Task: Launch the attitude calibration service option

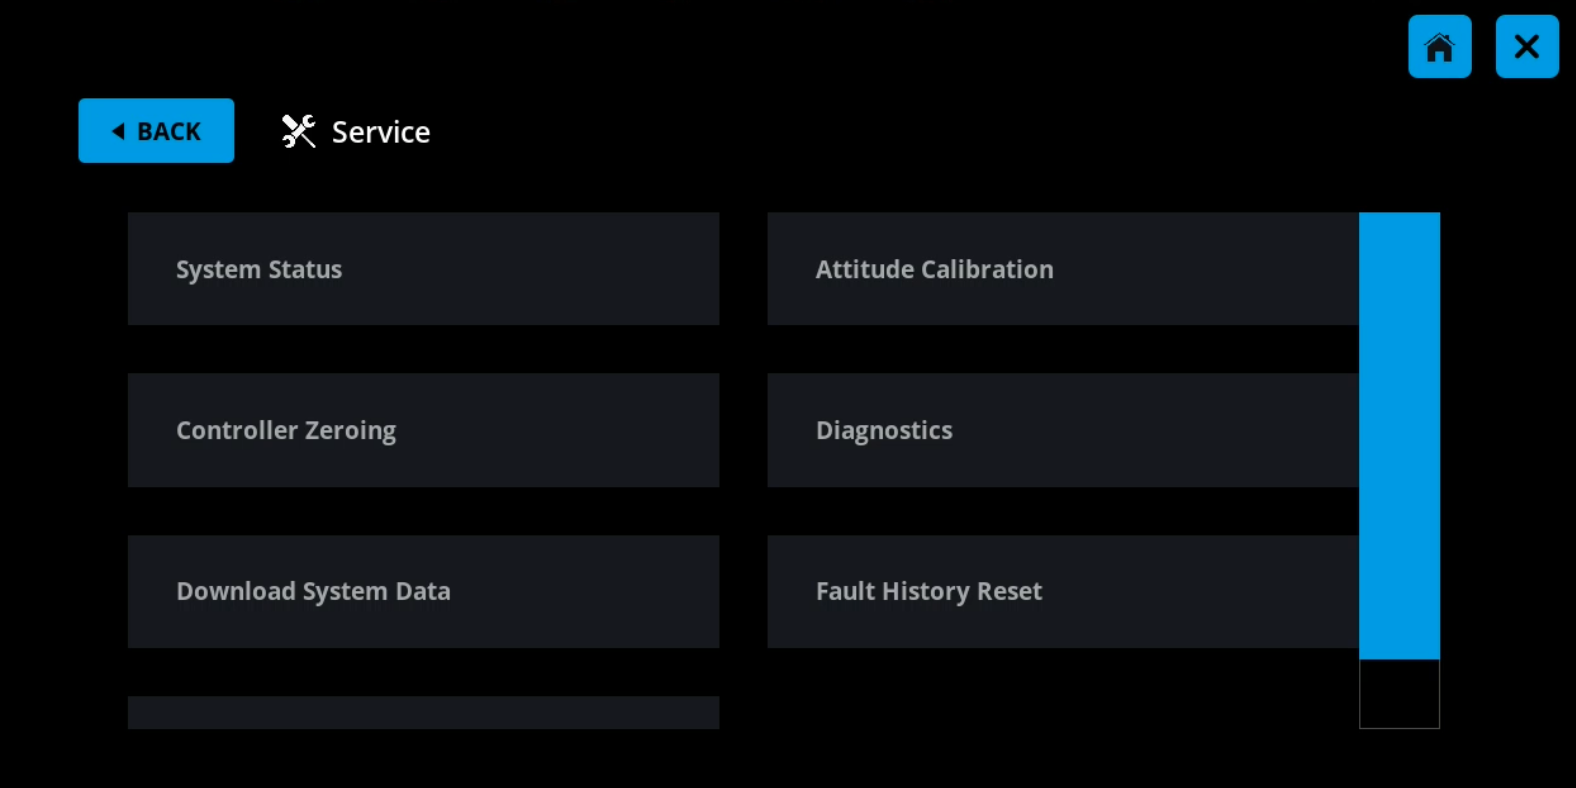Action: click(x=1063, y=269)
